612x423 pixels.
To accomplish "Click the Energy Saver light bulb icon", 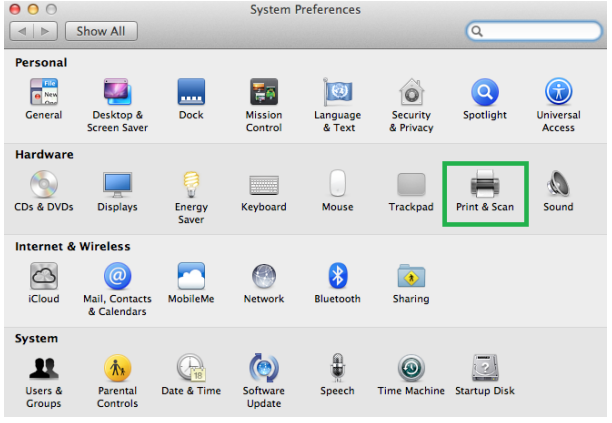I will 191,185.
